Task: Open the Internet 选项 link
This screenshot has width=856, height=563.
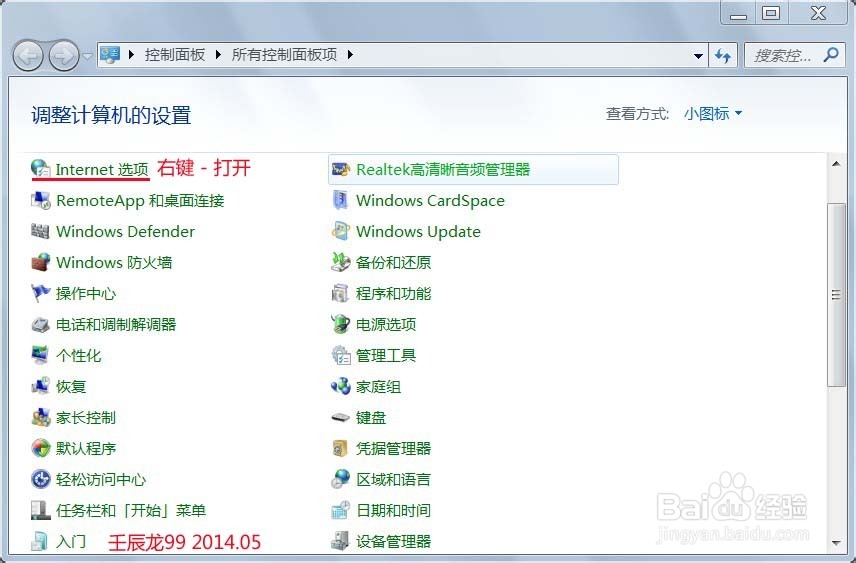Action: (x=102, y=169)
